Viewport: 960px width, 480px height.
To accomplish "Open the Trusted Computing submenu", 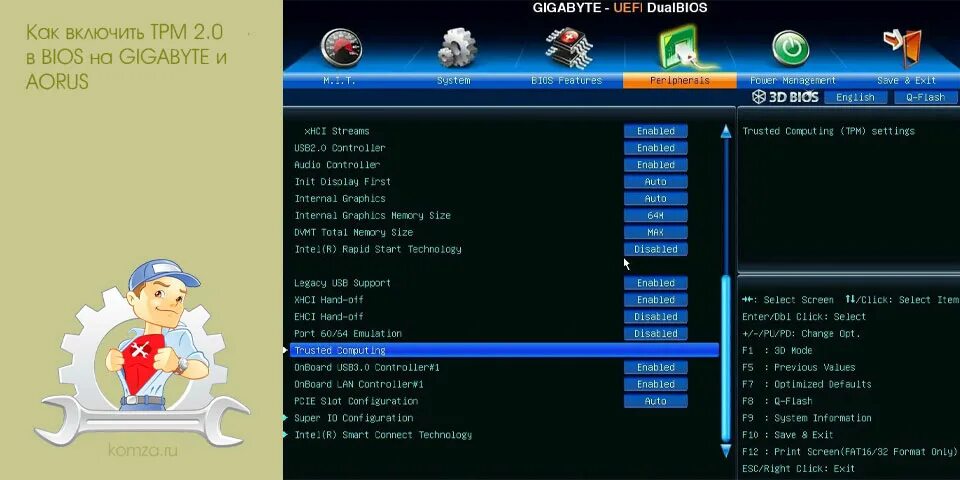I will [504, 350].
